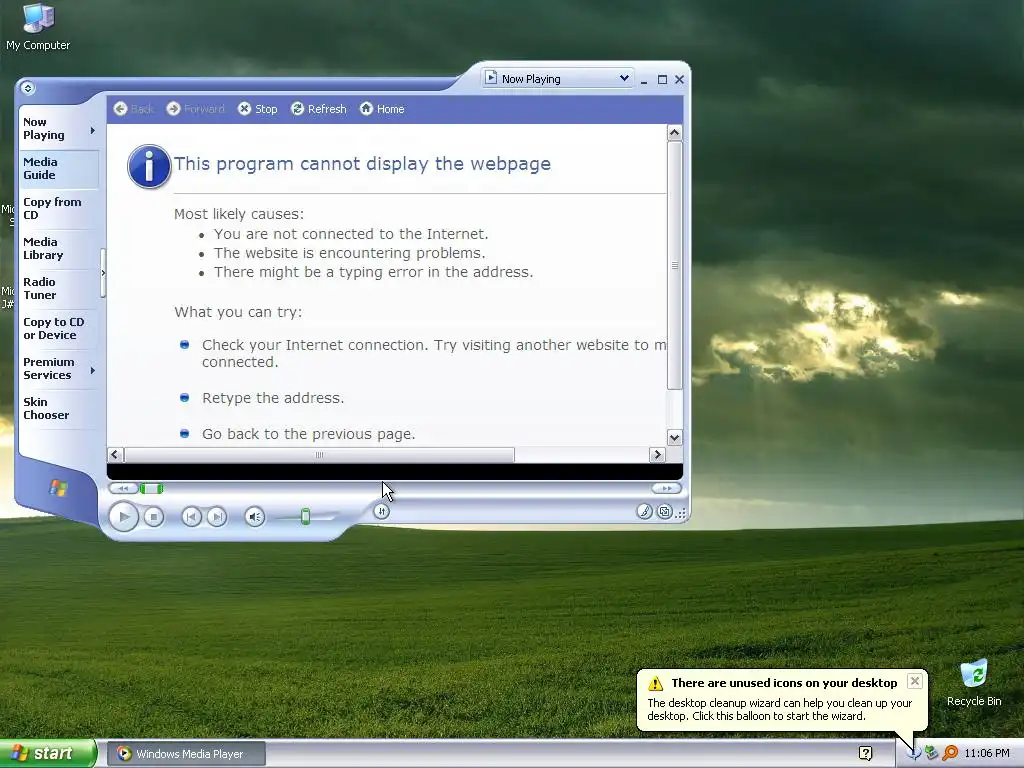This screenshot has width=1024, height=768.
Task: Click the Stop playback button
Action: click(153, 517)
